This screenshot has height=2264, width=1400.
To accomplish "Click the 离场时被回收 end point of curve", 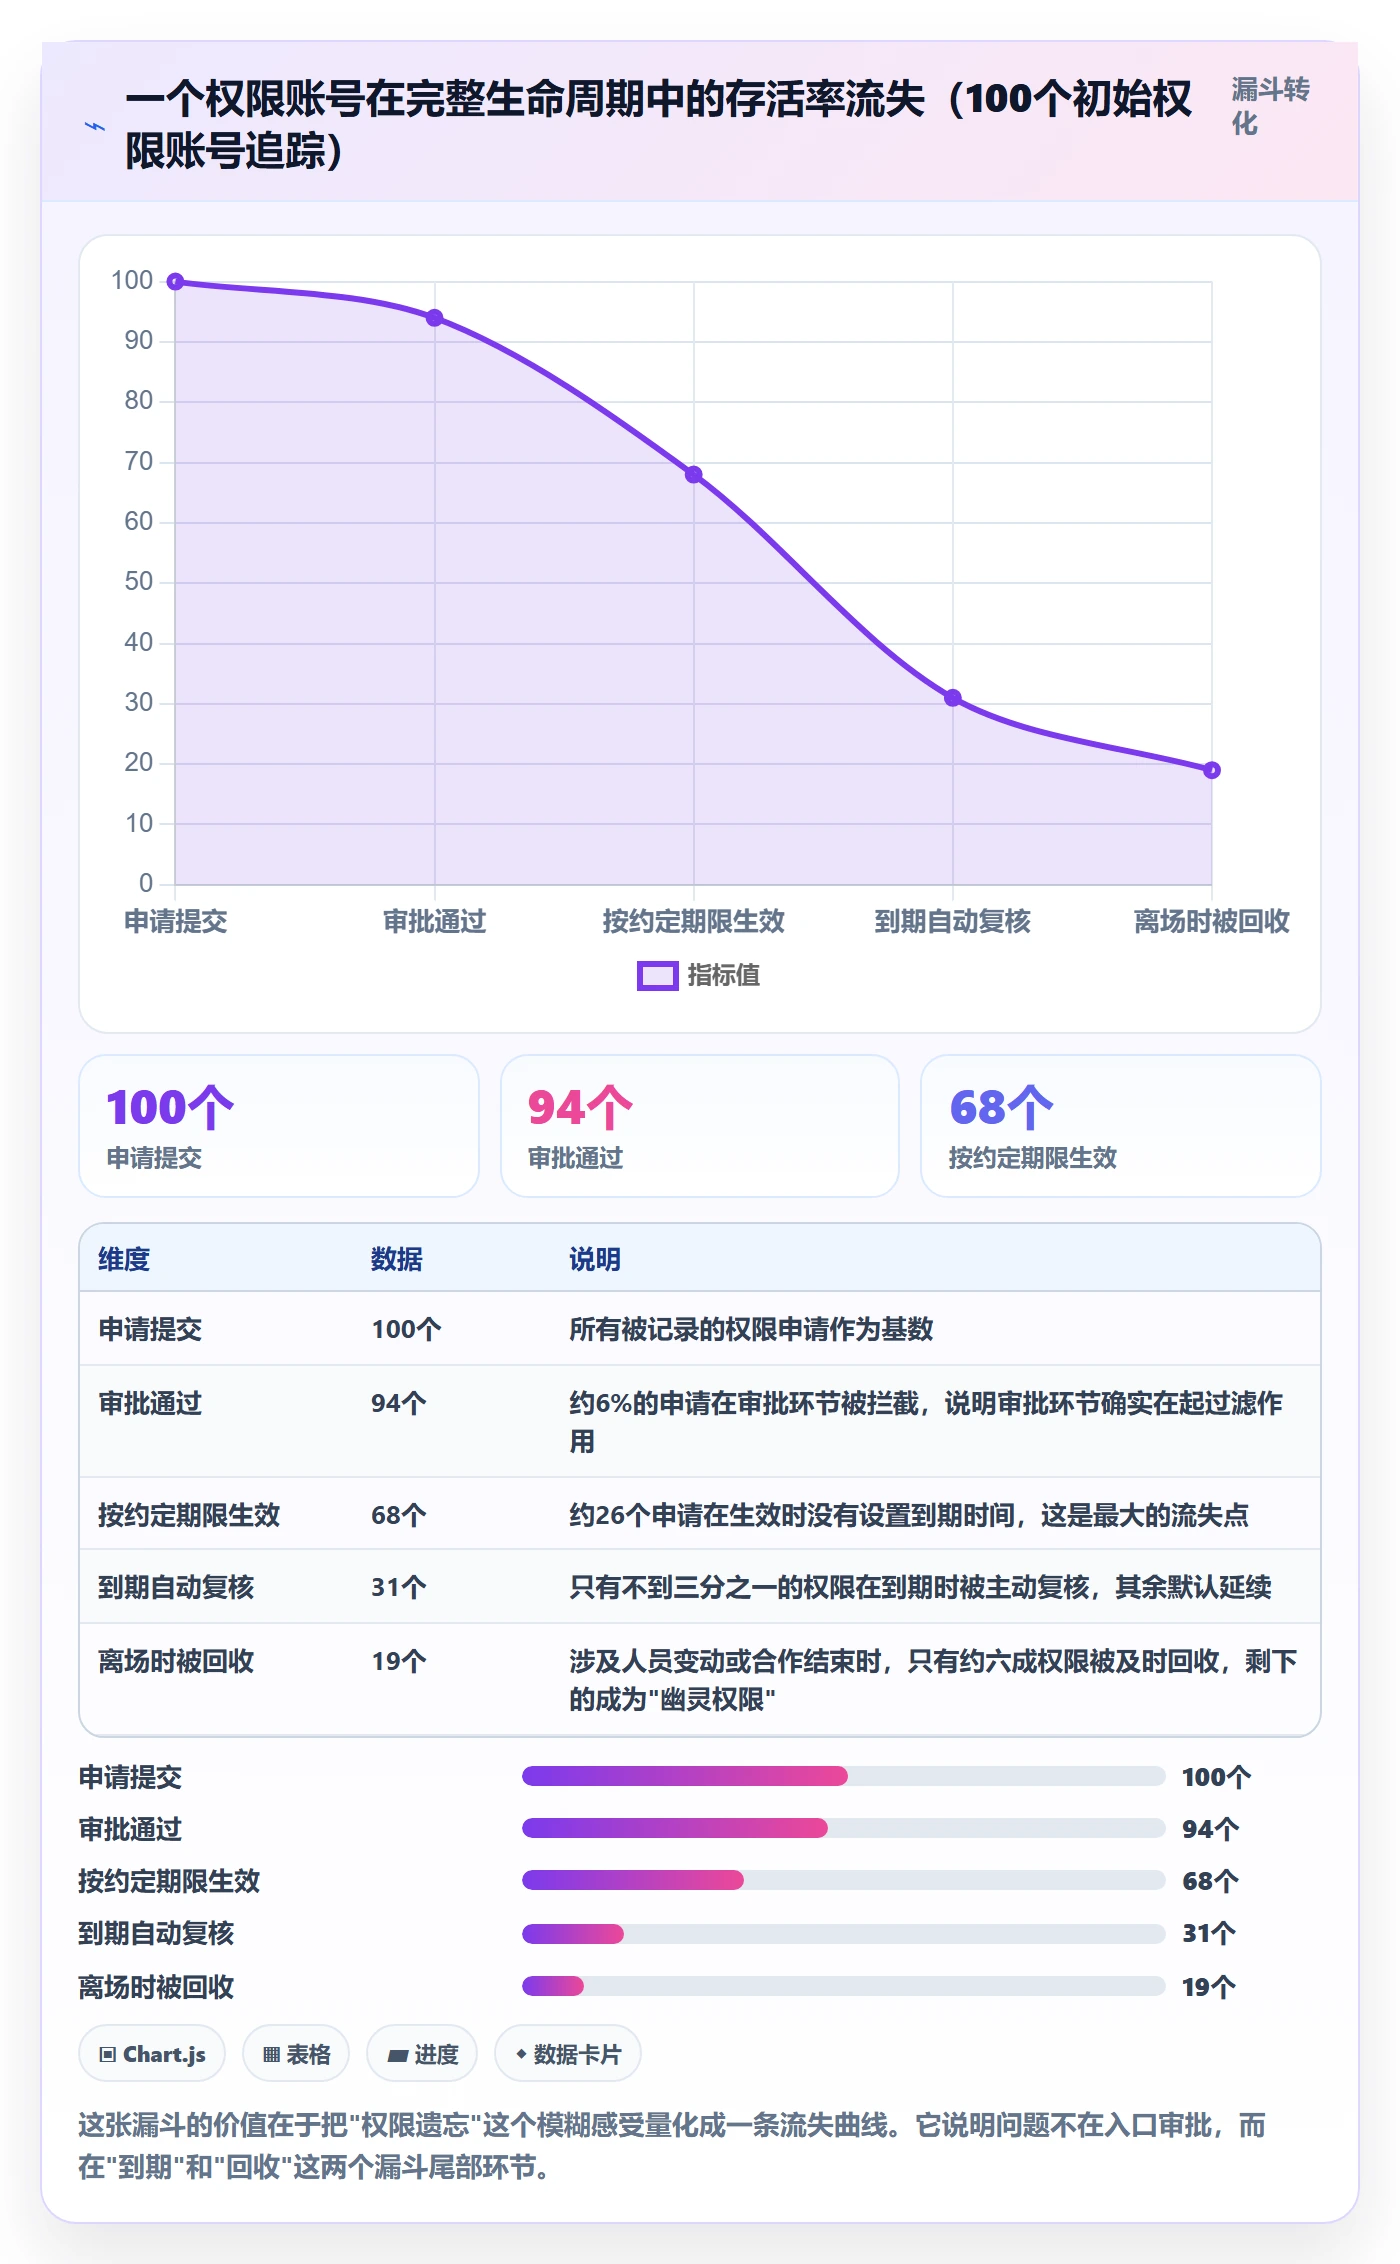I will coord(1212,770).
